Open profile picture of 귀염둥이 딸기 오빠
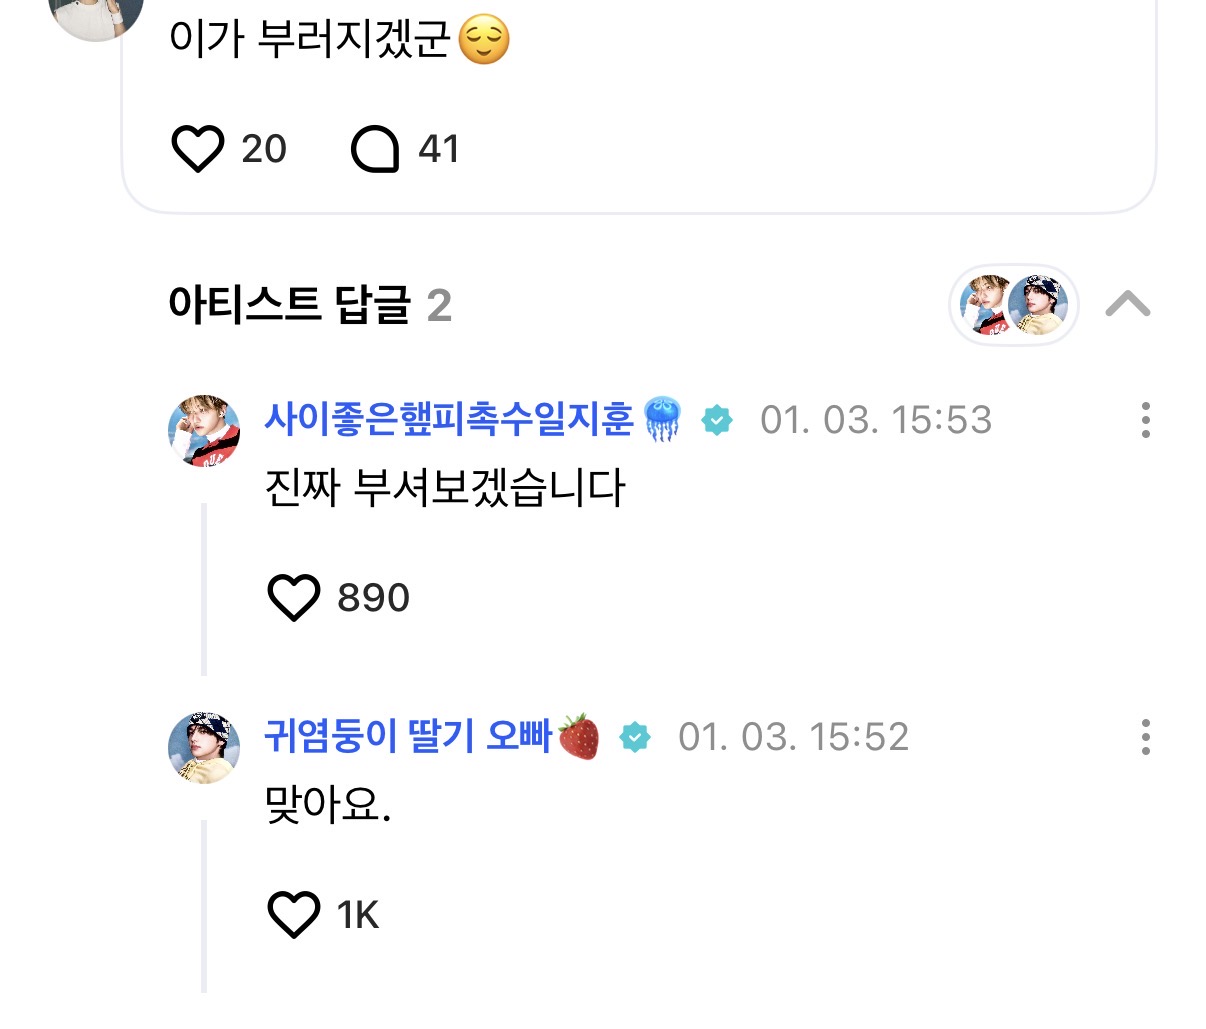Image resolution: width=1206 pixels, height=1029 pixels. tap(204, 748)
